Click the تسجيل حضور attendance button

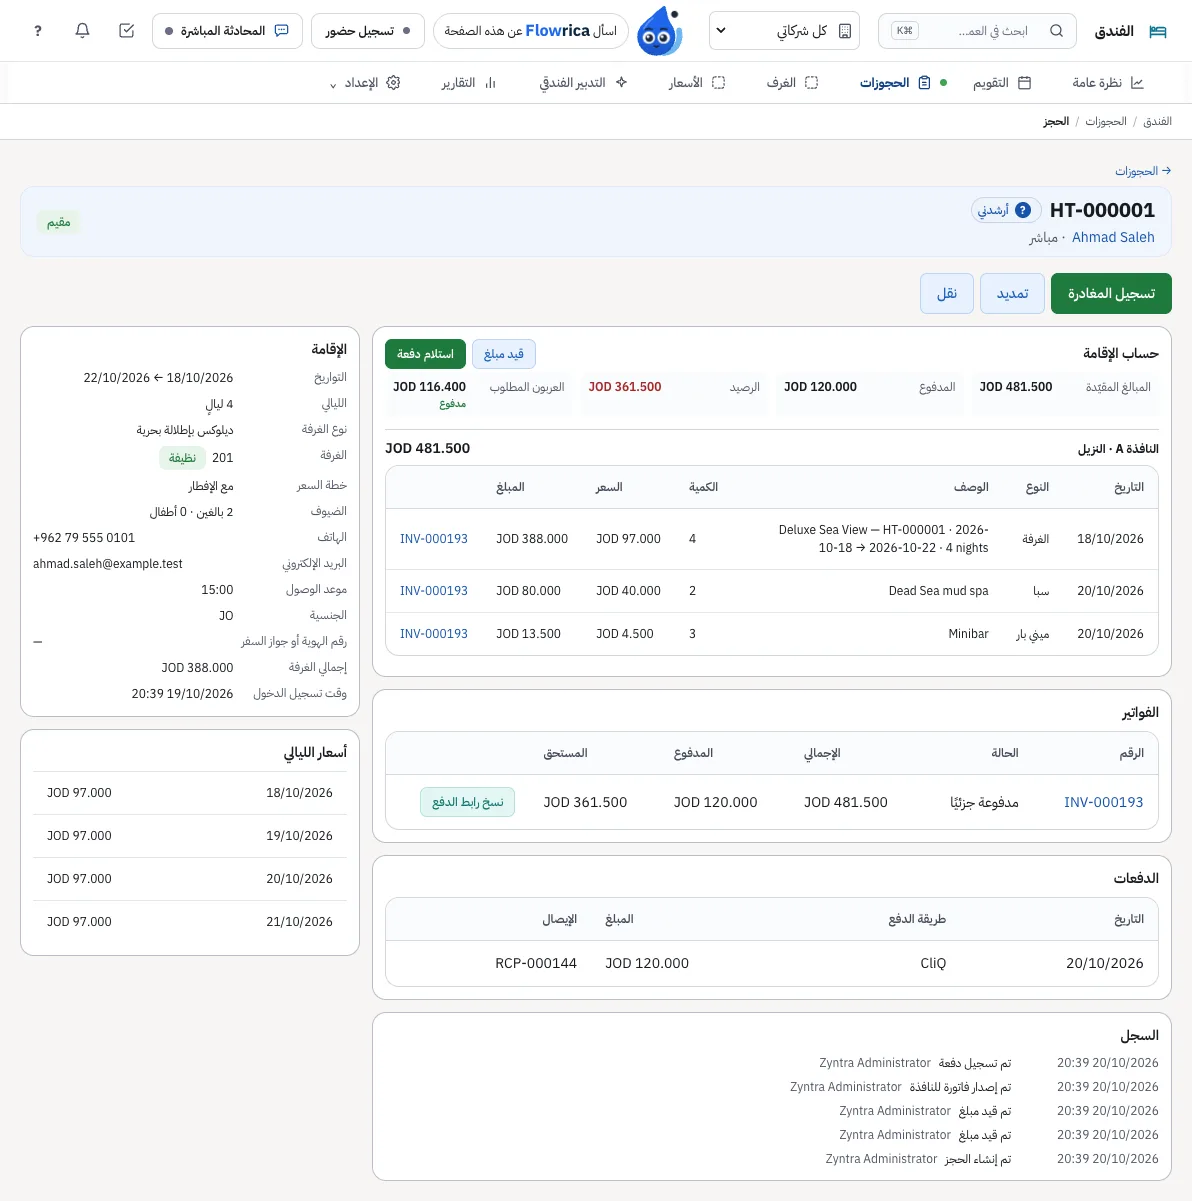368,31
